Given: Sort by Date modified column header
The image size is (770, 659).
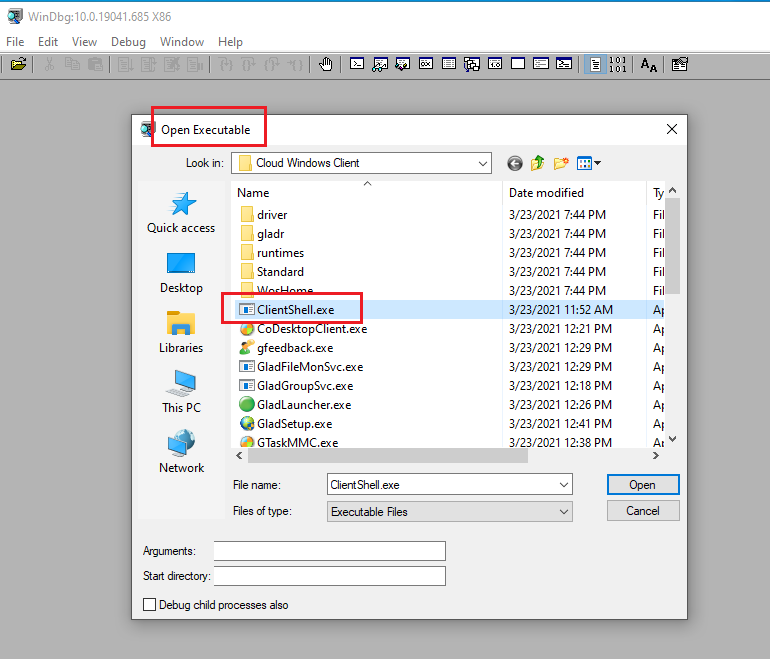Looking at the screenshot, I should tap(574, 192).
